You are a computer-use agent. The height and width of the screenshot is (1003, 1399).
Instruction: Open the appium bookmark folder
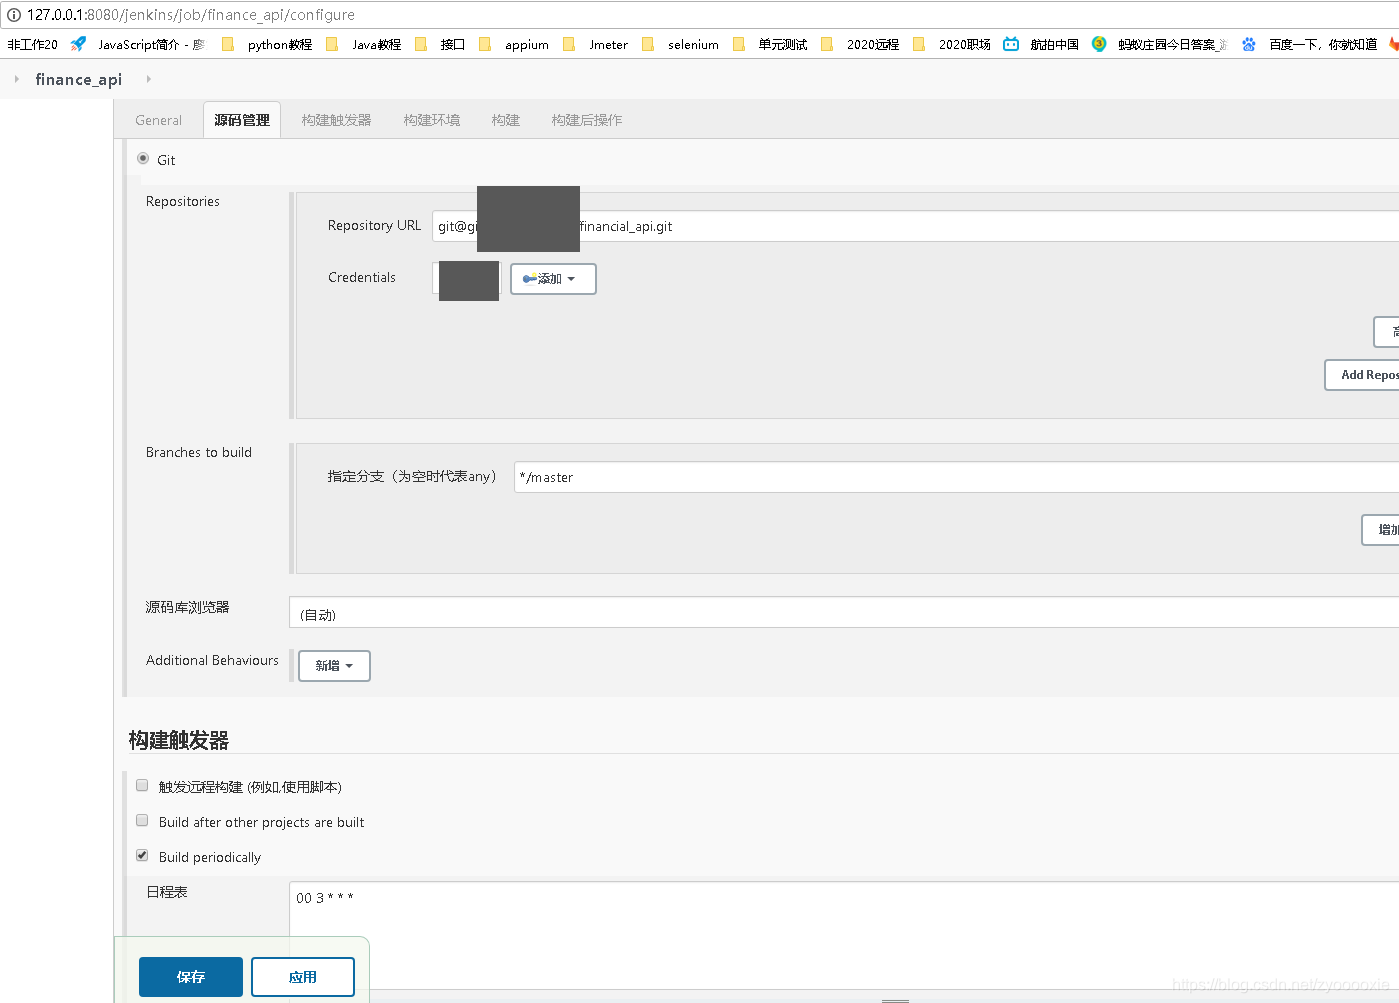(514, 44)
